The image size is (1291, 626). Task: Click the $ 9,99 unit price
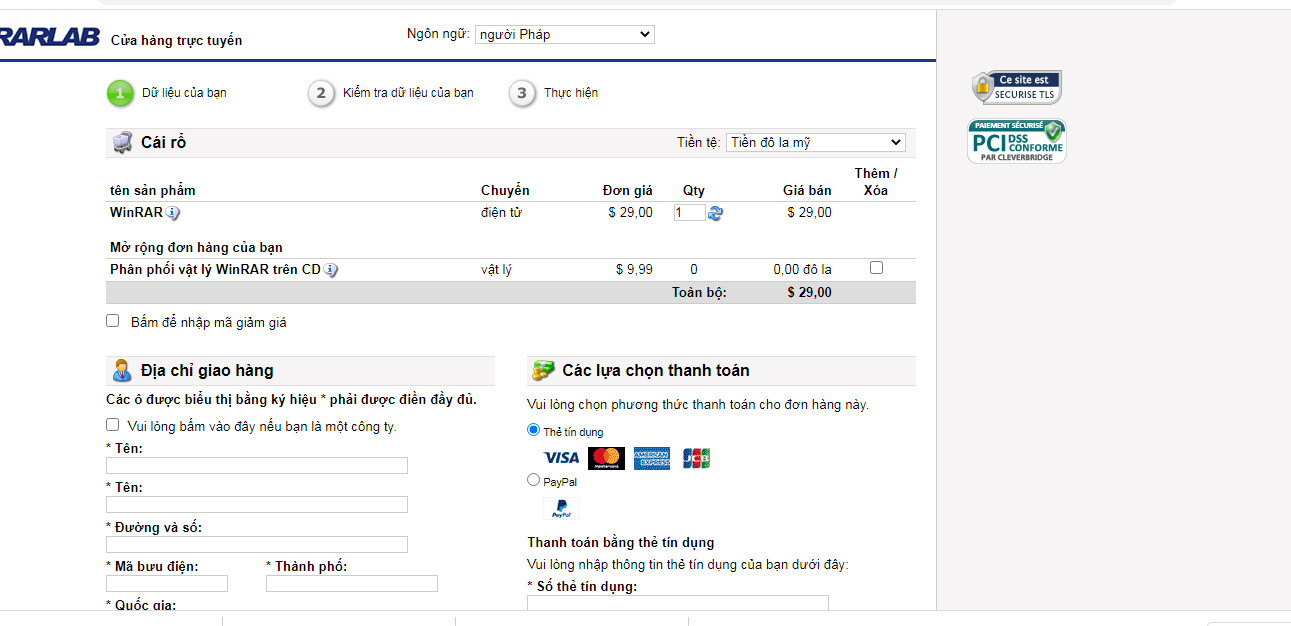(x=634, y=269)
